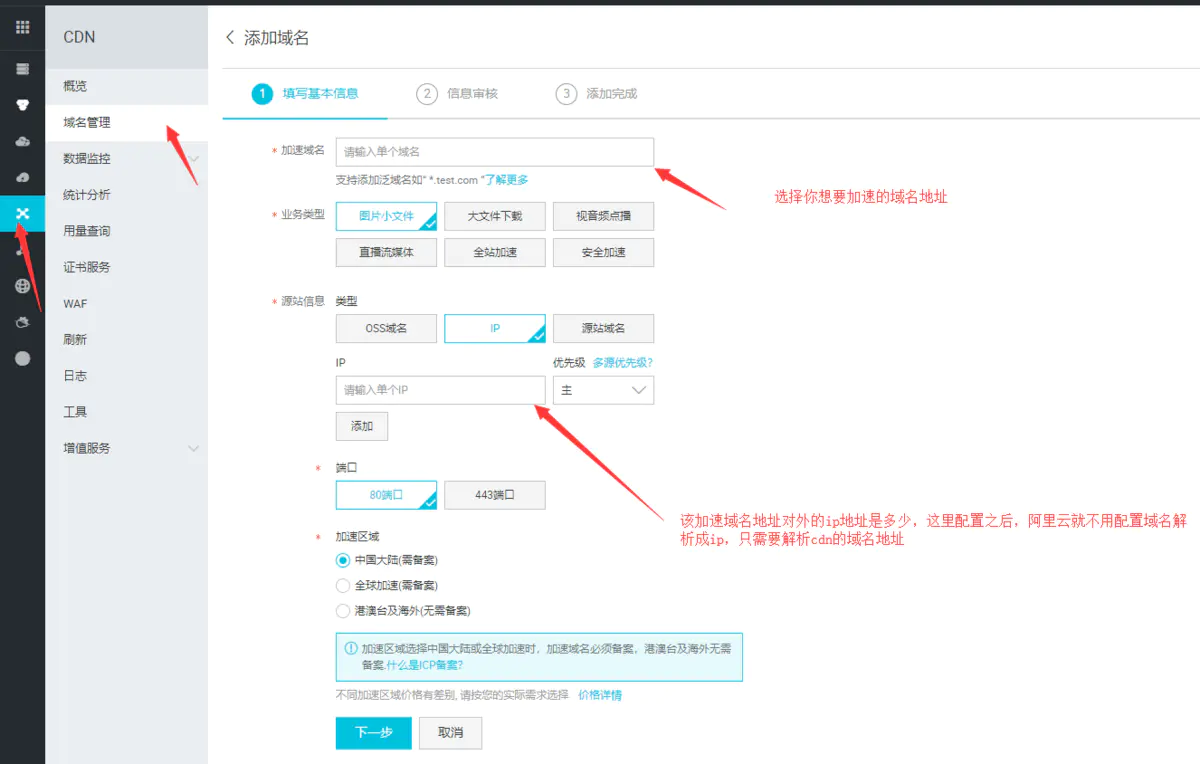Select the 443端口 port option
Screen dimensions: 1200x764
(494, 495)
